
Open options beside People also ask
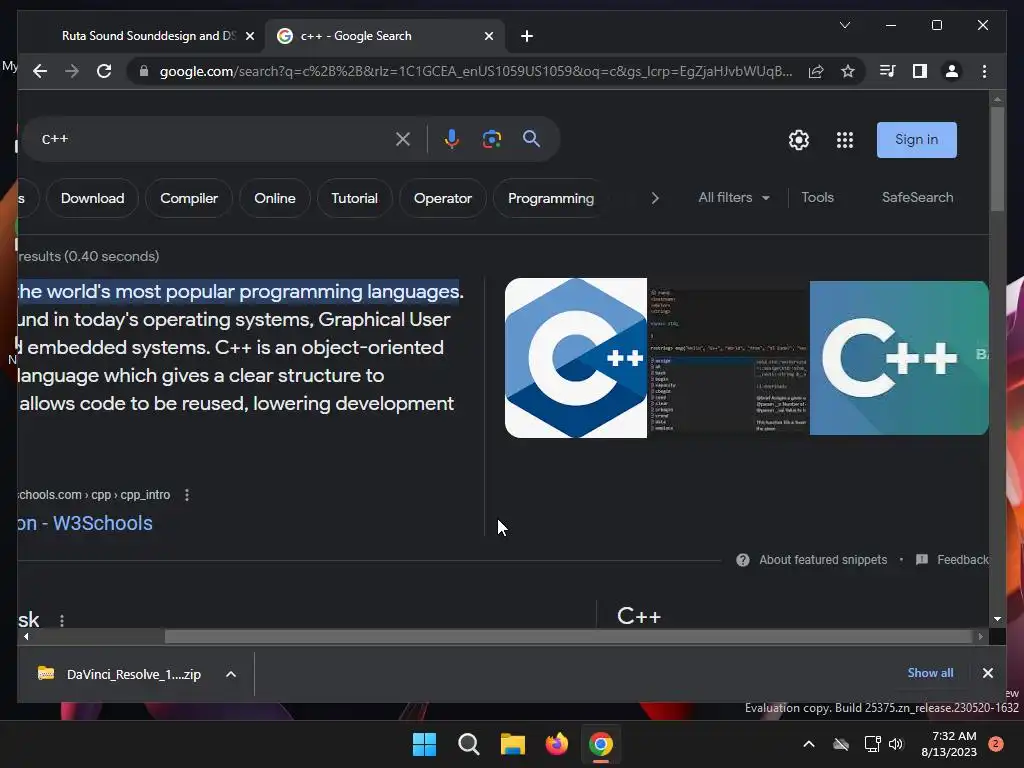62,620
